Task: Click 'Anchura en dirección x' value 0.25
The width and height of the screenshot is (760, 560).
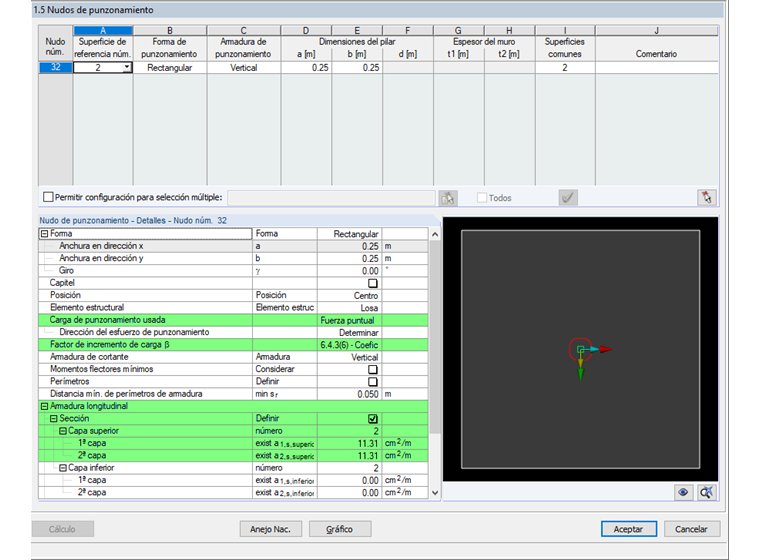Action: pos(349,246)
